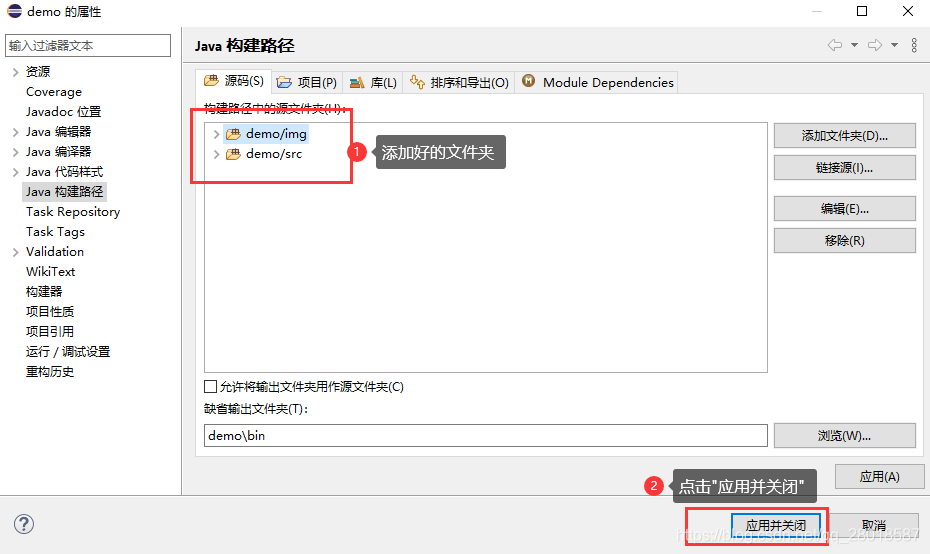Open the back history dropdown arrow

tap(854, 45)
